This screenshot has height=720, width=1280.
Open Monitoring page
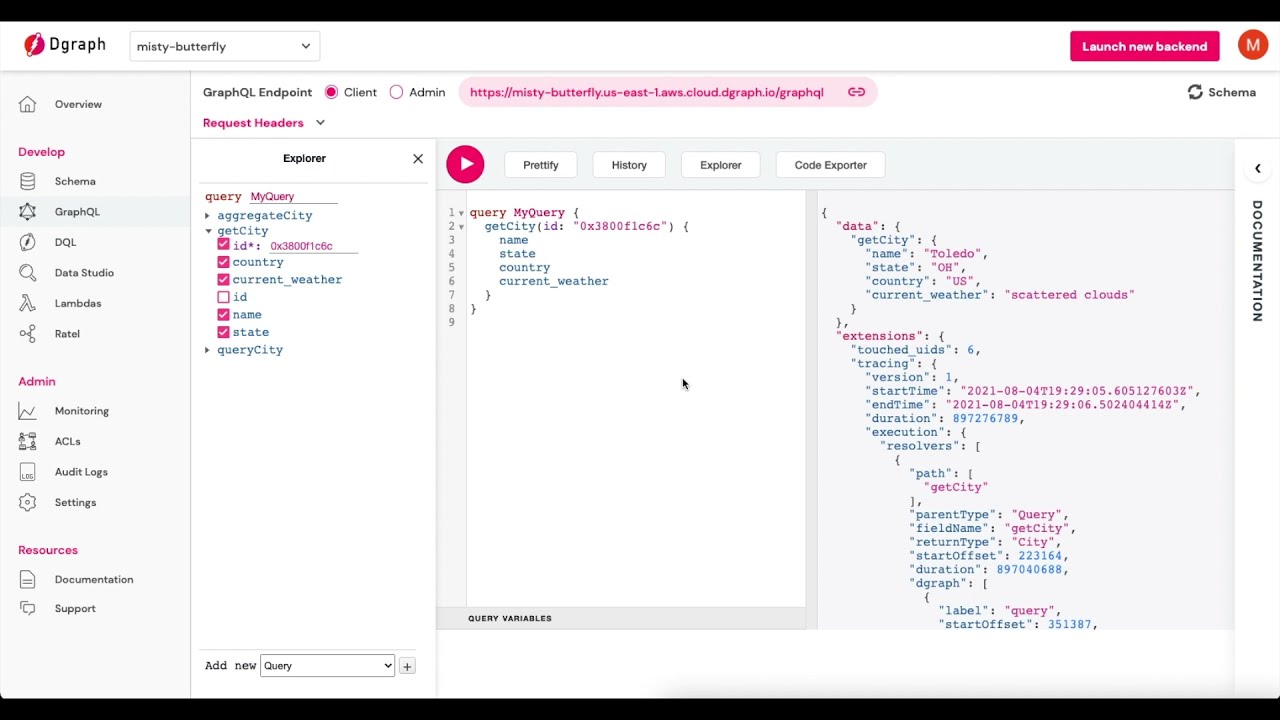coord(82,411)
